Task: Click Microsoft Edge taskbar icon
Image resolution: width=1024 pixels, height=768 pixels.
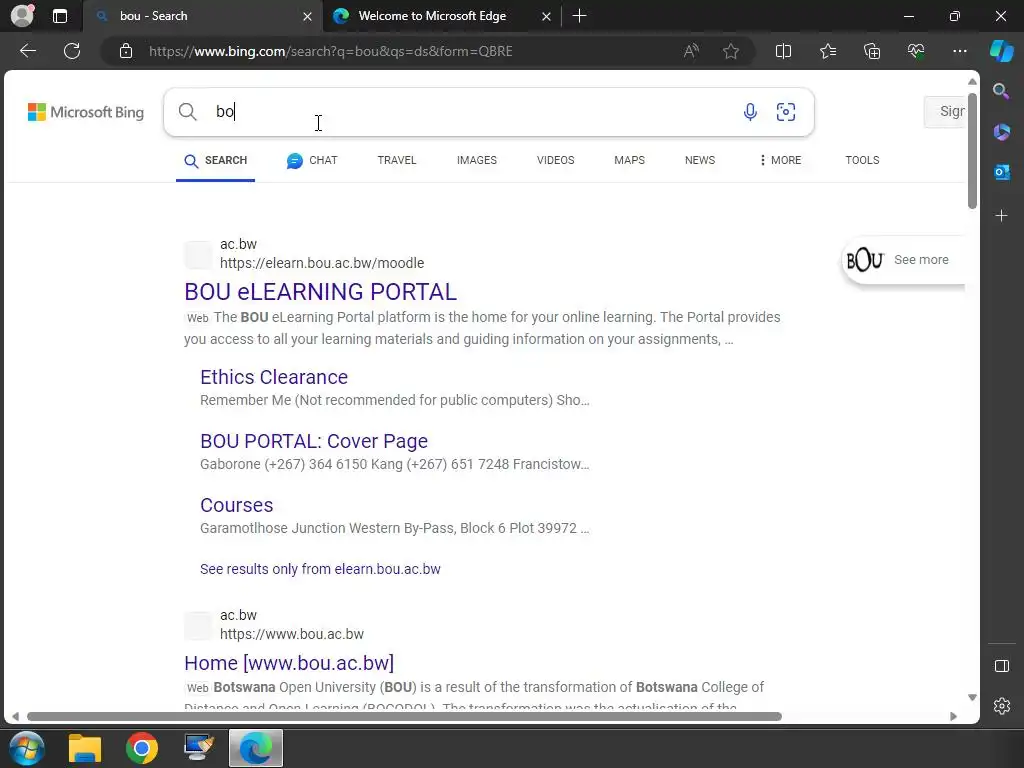Action: (256, 748)
